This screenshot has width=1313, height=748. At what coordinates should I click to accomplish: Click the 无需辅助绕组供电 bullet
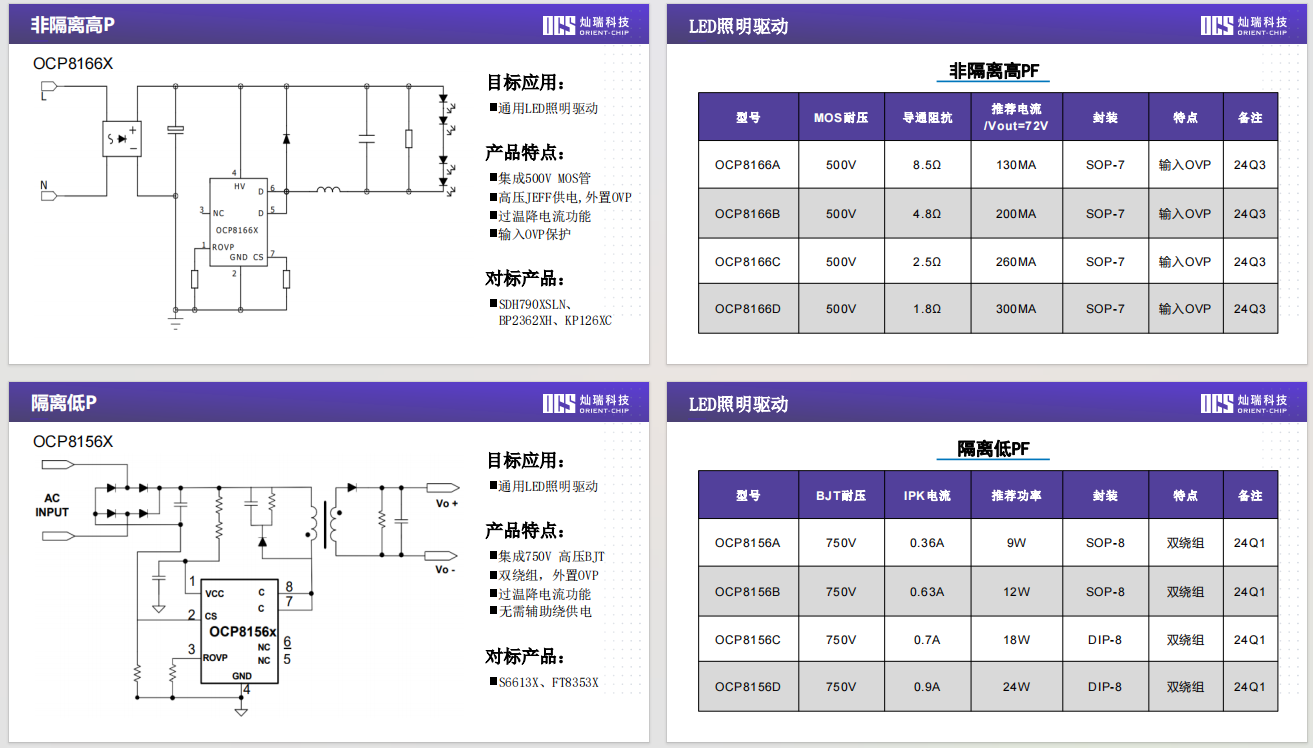[540, 611]
